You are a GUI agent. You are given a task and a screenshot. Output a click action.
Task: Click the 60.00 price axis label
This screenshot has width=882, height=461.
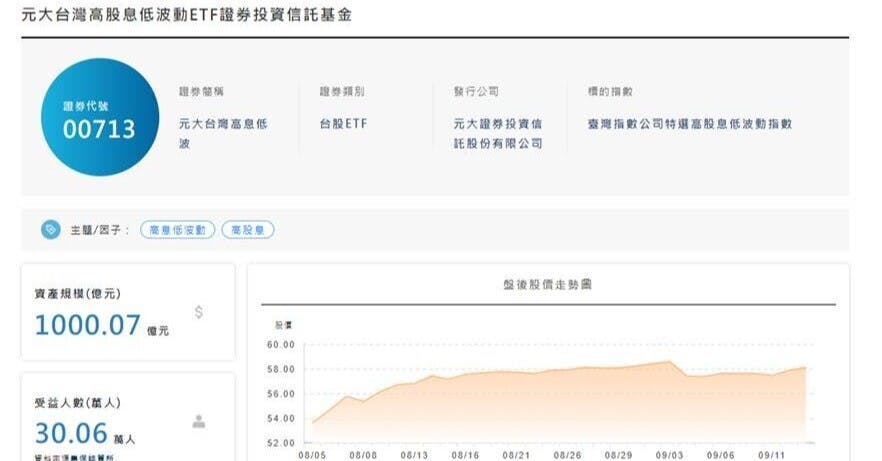(x=280, y=345)
